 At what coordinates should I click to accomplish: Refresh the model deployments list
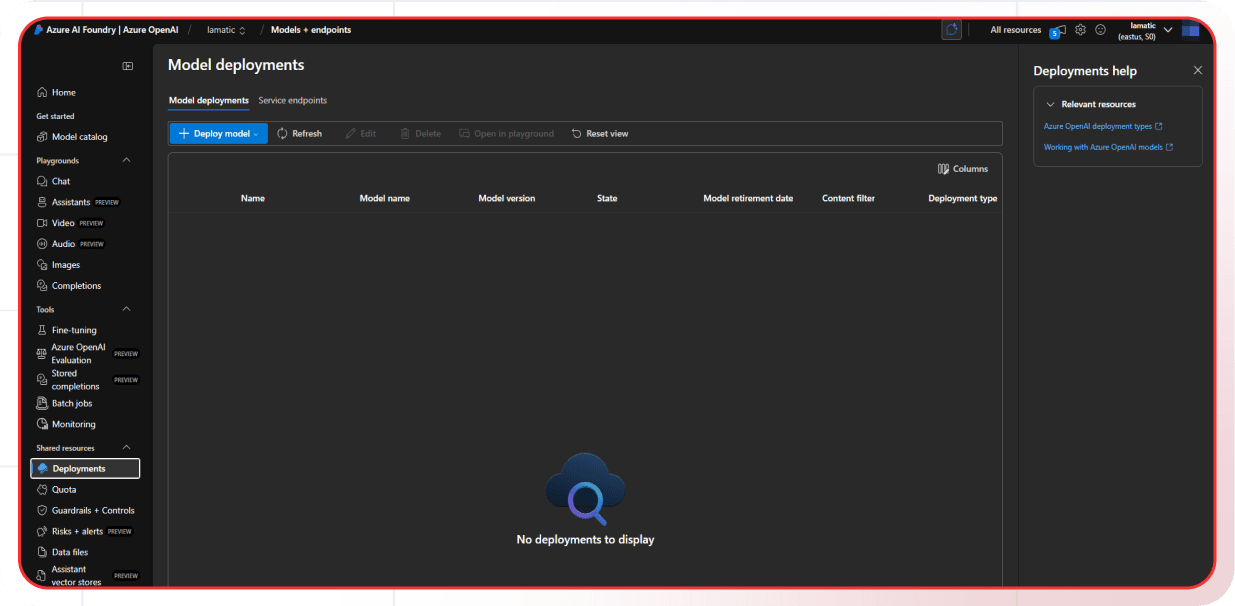click(299, 133)
